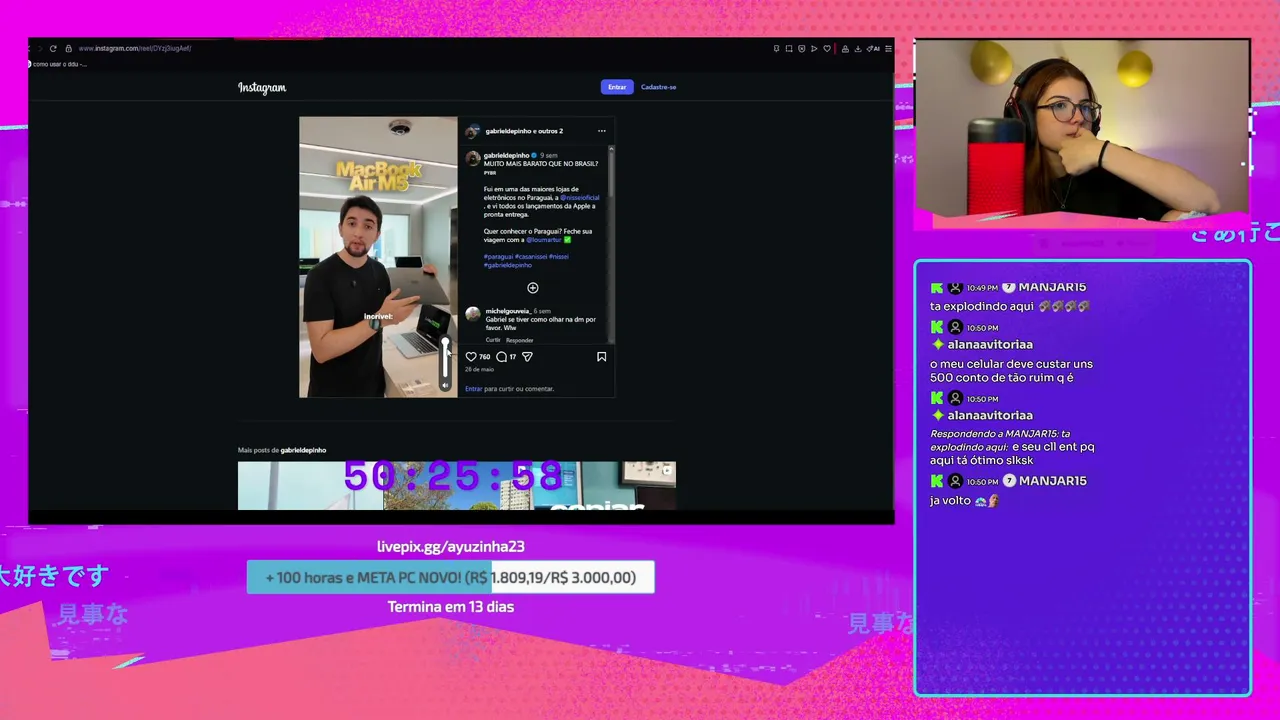Open the browser extensions icon
Image resolution: width=1280 pixels, height=720 pixels.
pyautogui.click(x=845, y=48)
